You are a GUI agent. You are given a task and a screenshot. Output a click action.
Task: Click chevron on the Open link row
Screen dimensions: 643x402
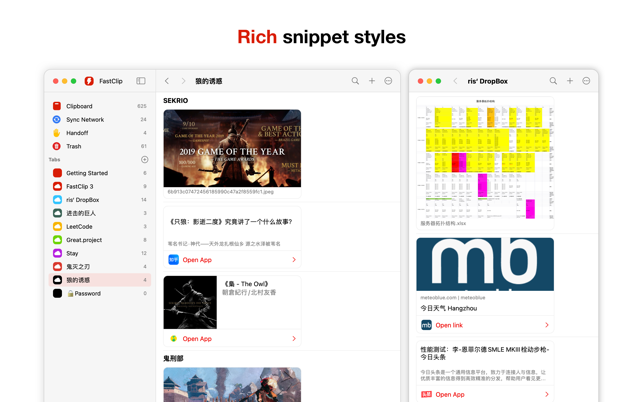coord(547,325)
